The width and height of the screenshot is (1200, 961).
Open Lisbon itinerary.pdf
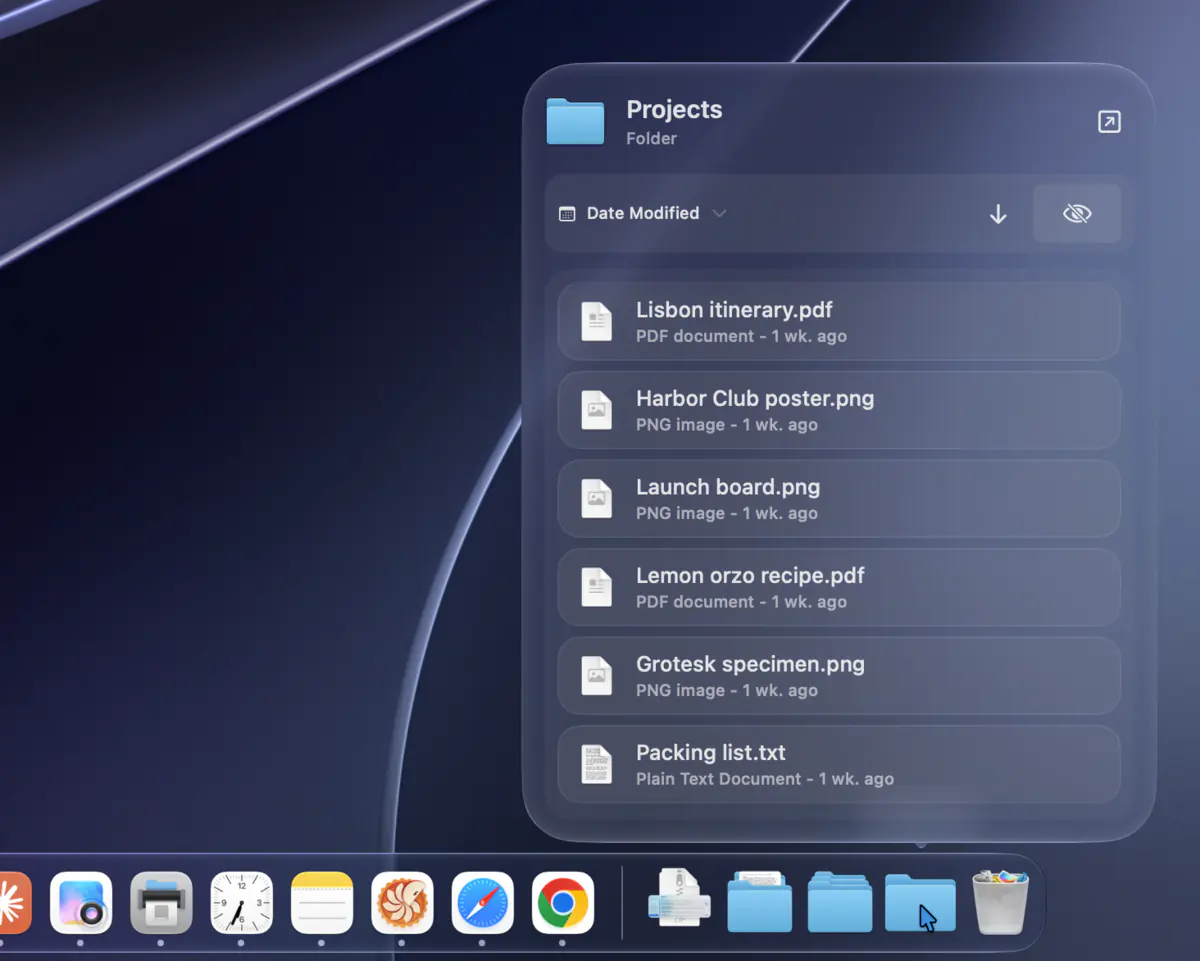(838, 322)
